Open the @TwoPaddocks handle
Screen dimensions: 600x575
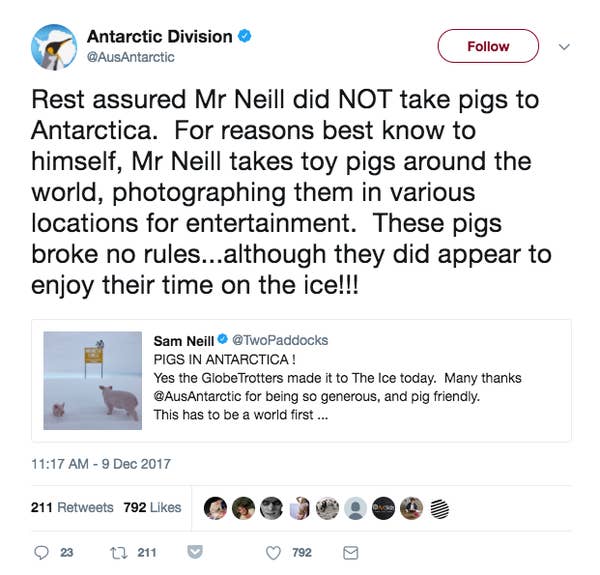[280, 340]
